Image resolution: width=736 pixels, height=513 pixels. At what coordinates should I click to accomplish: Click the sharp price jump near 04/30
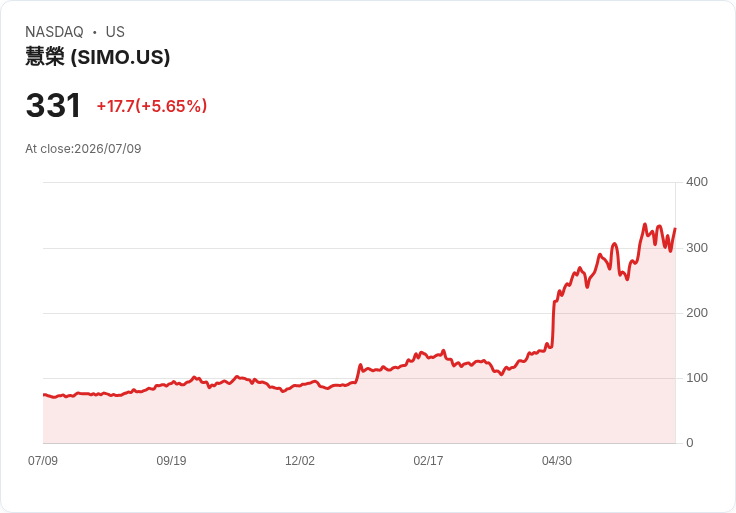tap(553, 324)
